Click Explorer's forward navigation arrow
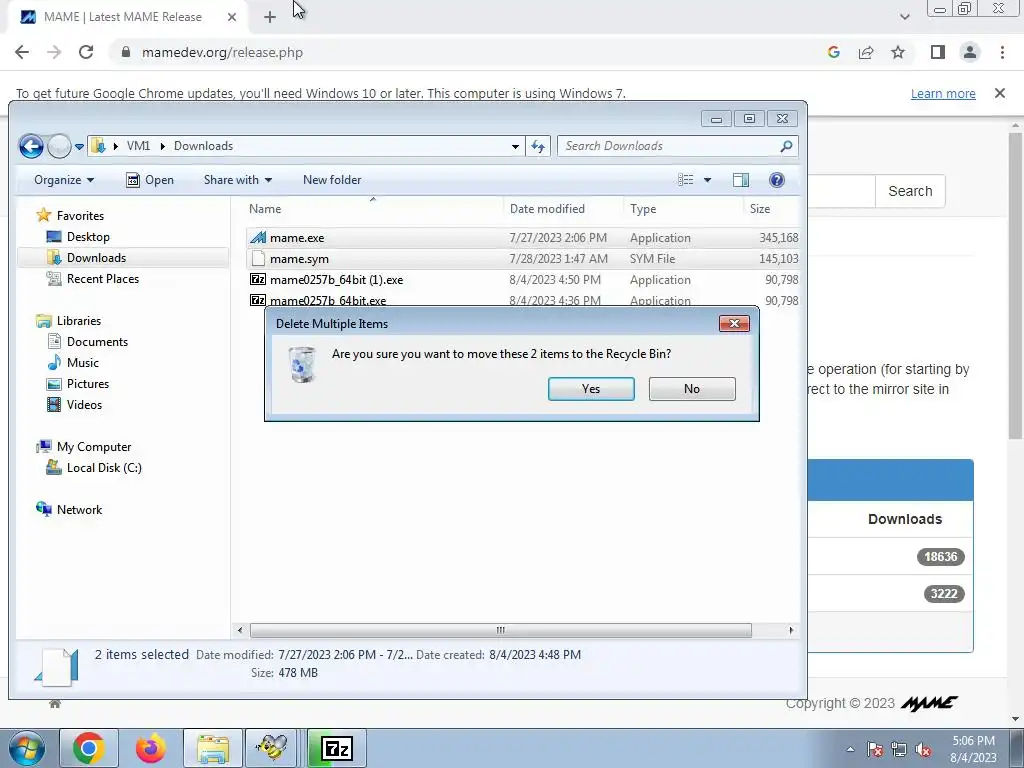1024x768 pixels. click(59, 146)
